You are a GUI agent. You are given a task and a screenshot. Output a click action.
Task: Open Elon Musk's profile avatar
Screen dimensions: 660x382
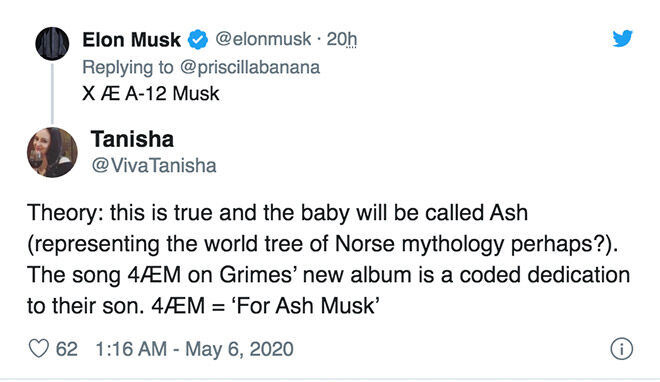[x=52, y=43]
